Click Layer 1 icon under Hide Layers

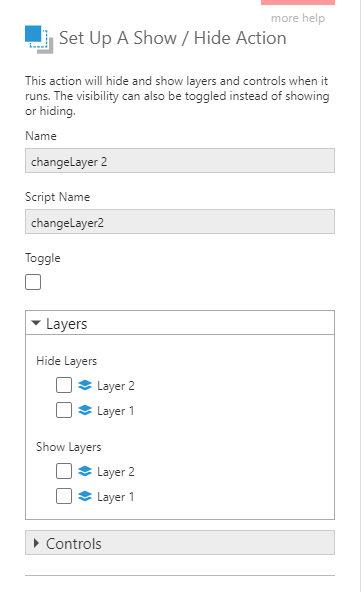pyautogui.click(x=85, y=410)
